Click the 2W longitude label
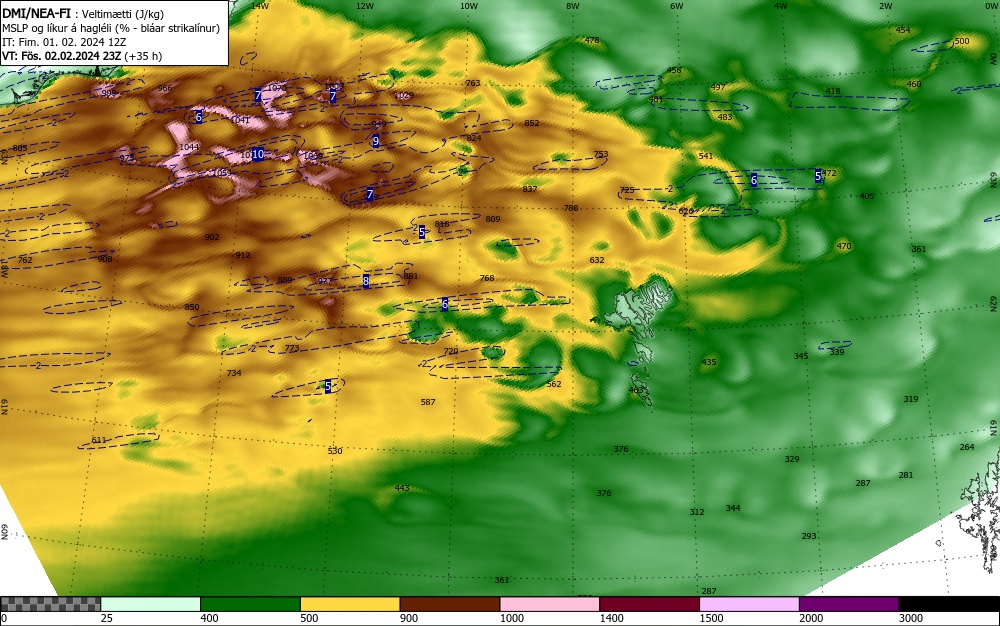 coord(885,6)
